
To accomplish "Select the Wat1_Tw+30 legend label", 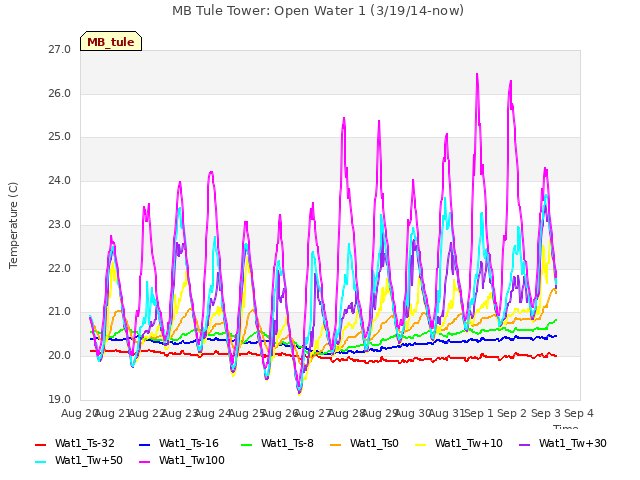I will click(x=573, y=443).
